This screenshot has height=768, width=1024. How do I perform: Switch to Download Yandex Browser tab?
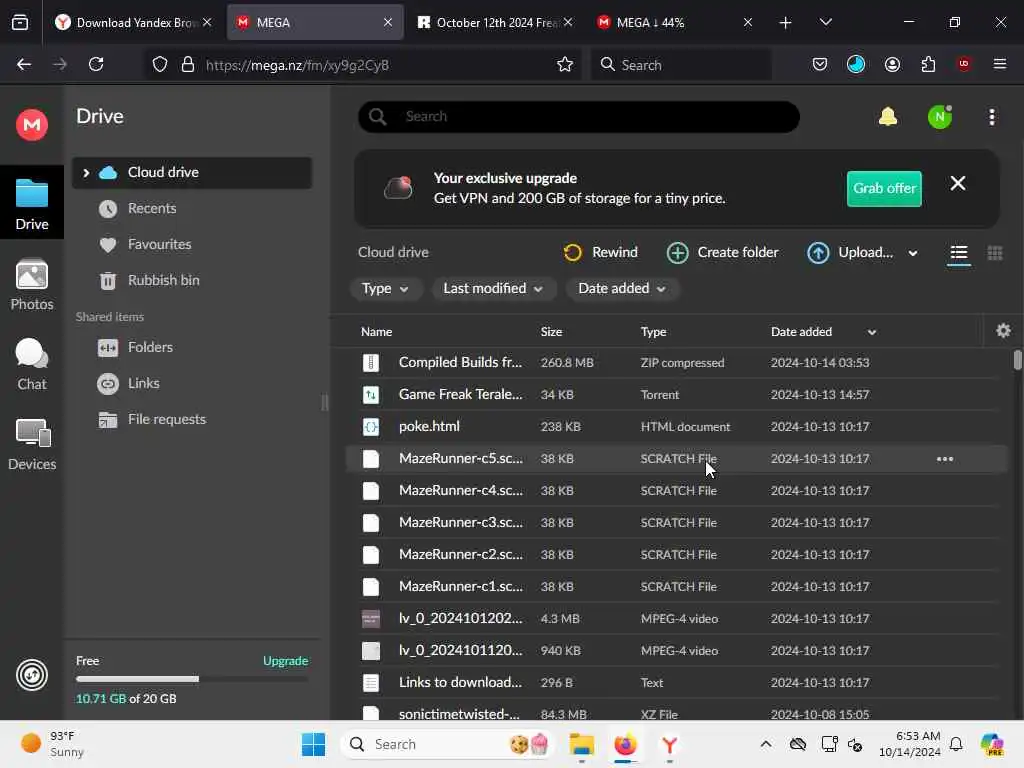coord(133,22)
